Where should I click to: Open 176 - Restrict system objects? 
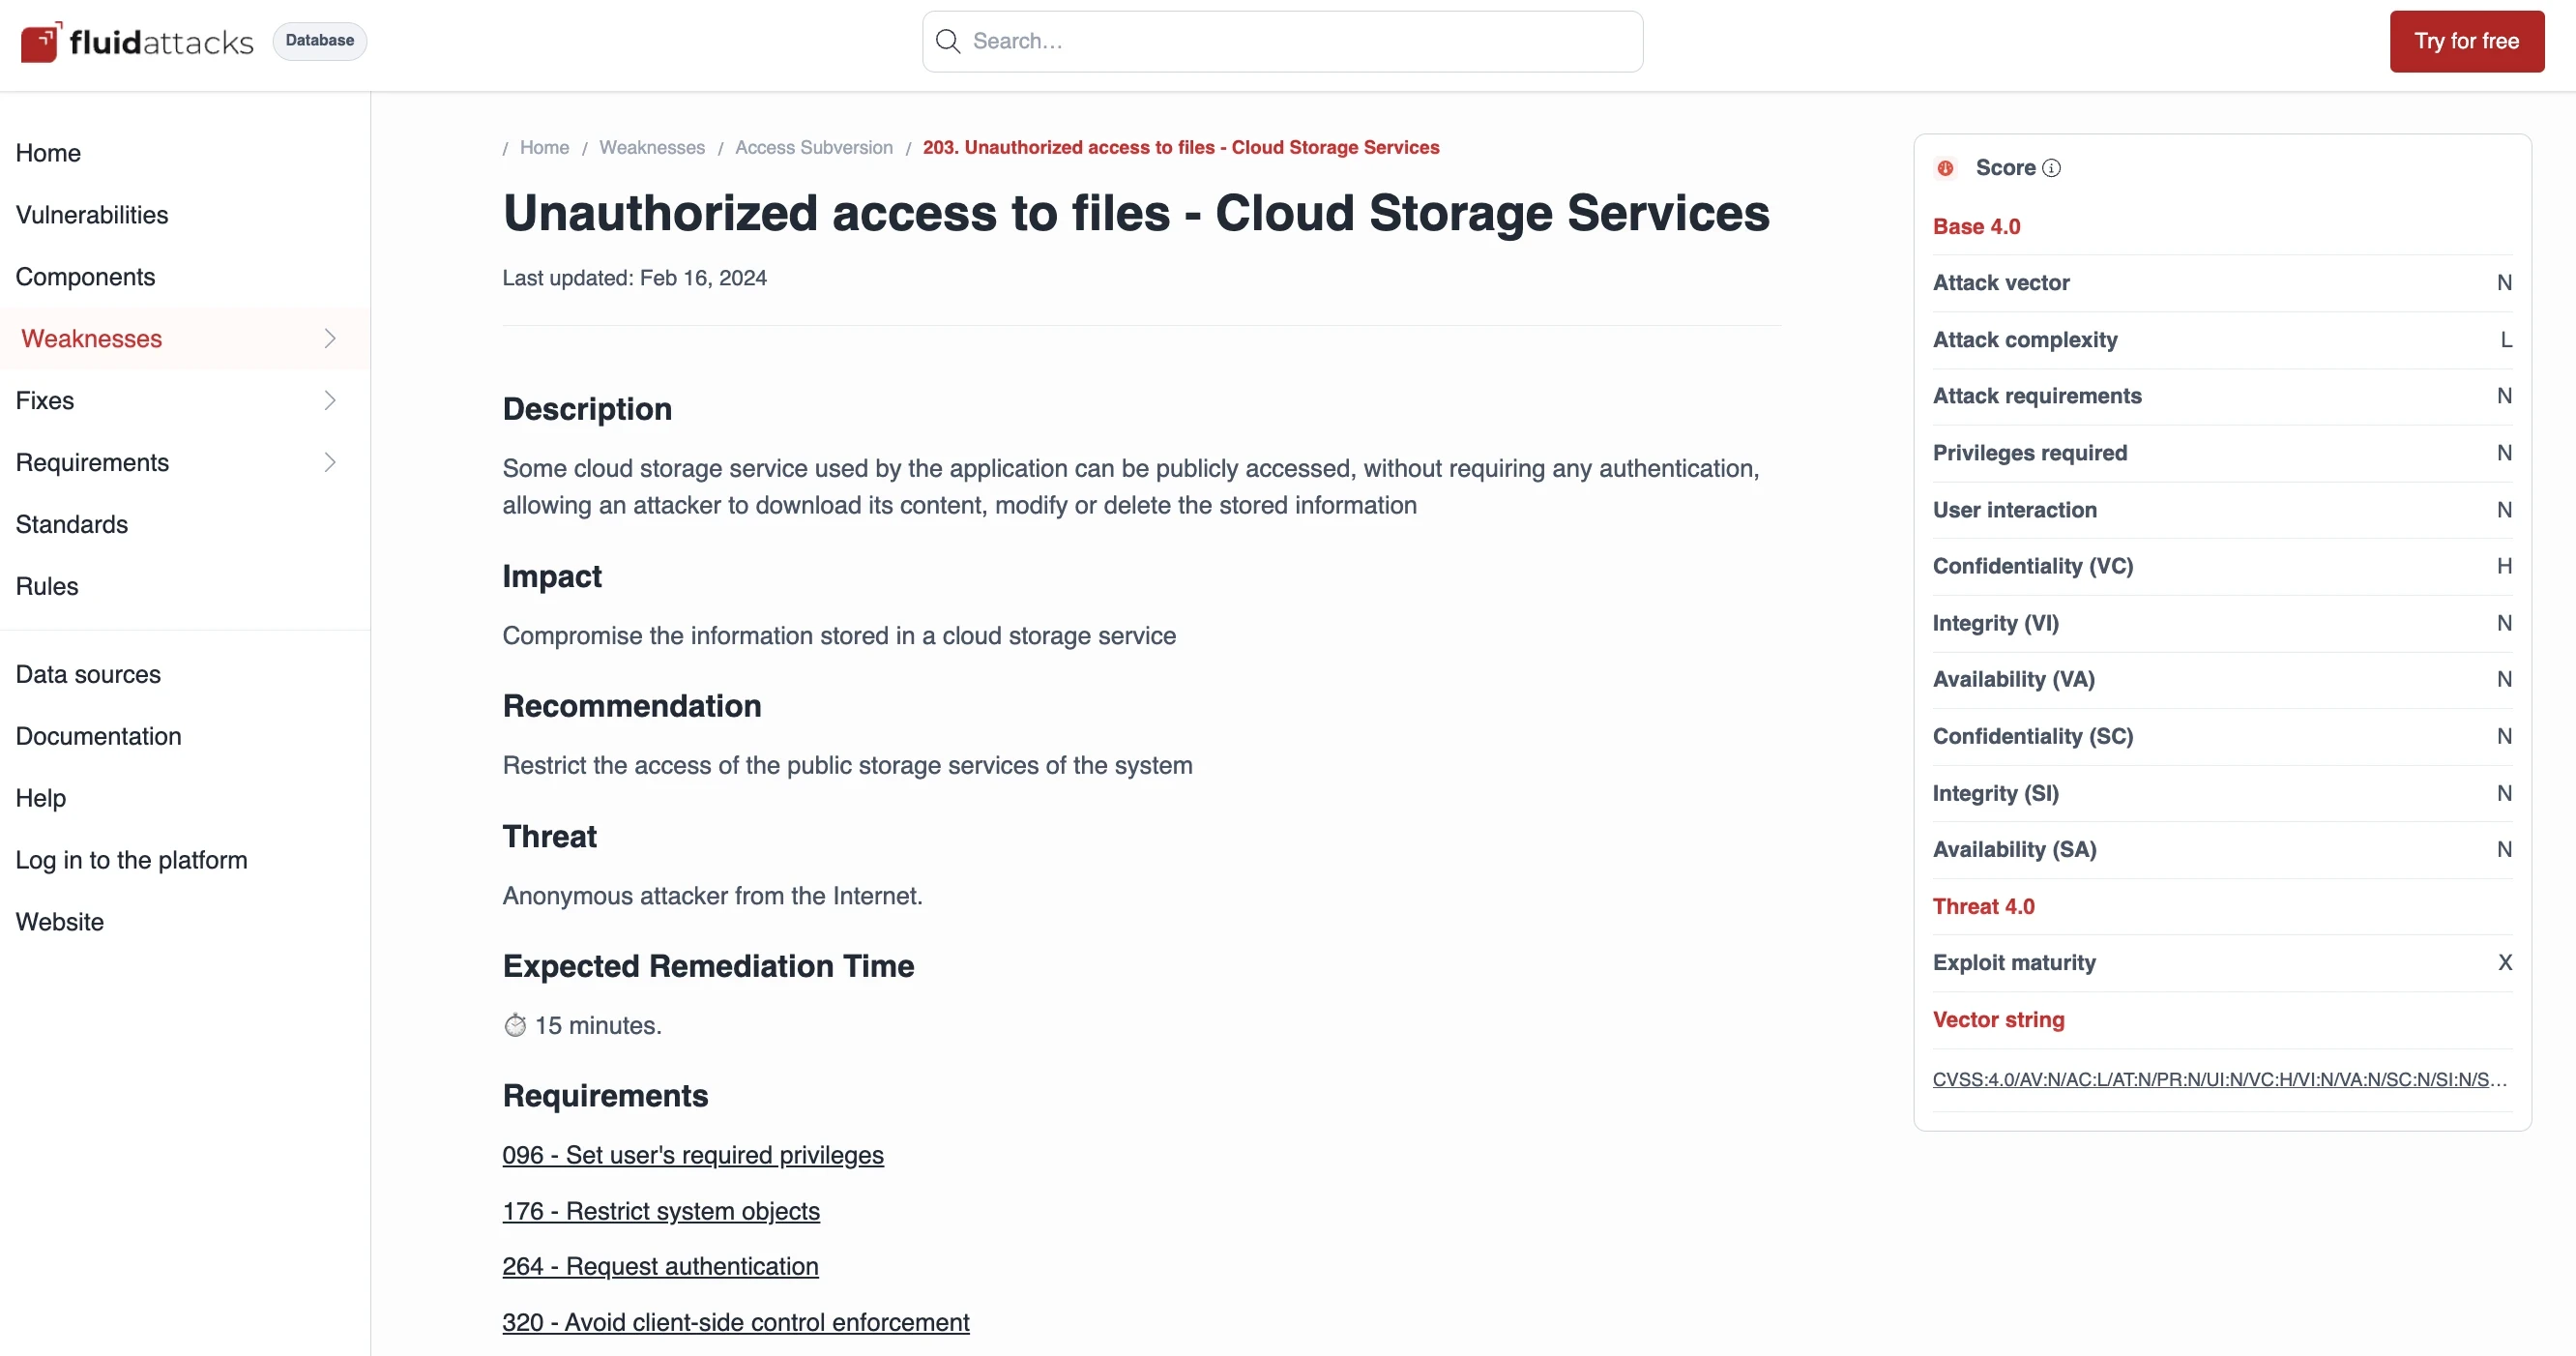661,1212
